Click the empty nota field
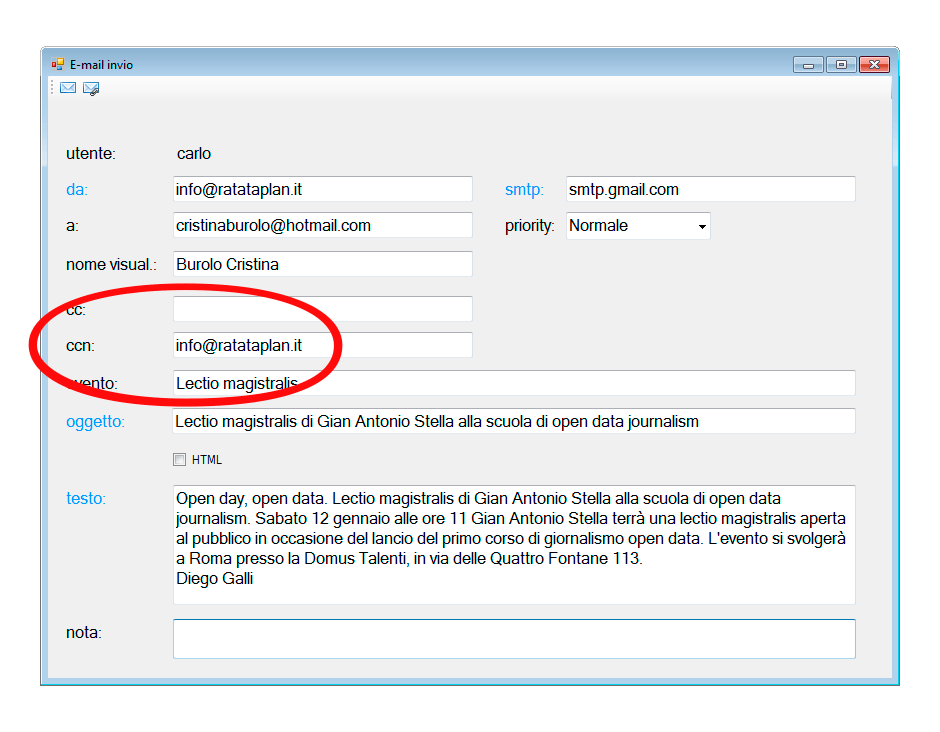940x732 pixels. click(514, 639)
